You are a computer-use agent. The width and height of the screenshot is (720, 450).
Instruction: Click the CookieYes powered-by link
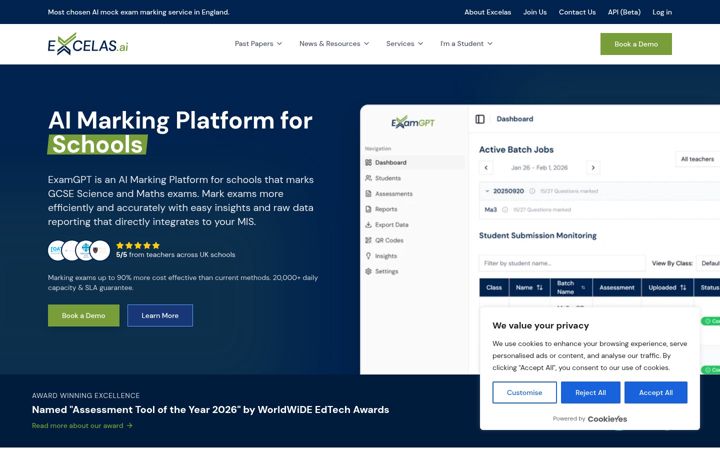coord(607,419)
